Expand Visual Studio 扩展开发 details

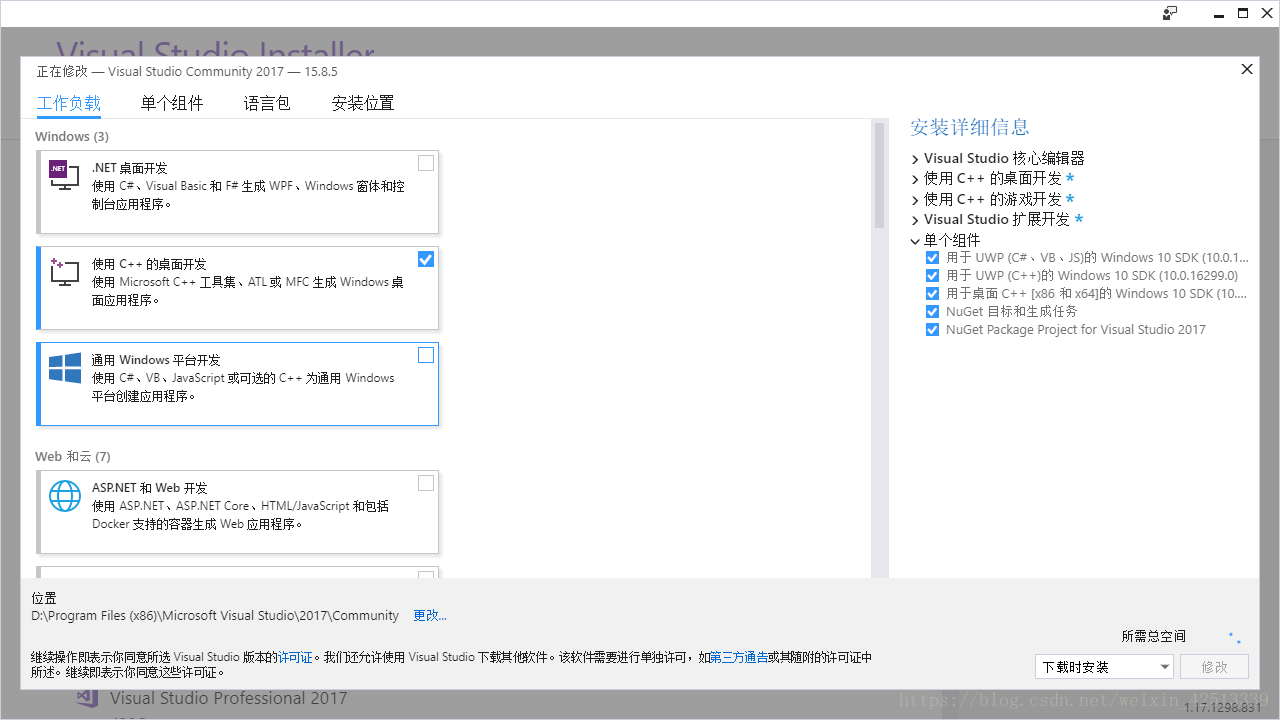915,220
